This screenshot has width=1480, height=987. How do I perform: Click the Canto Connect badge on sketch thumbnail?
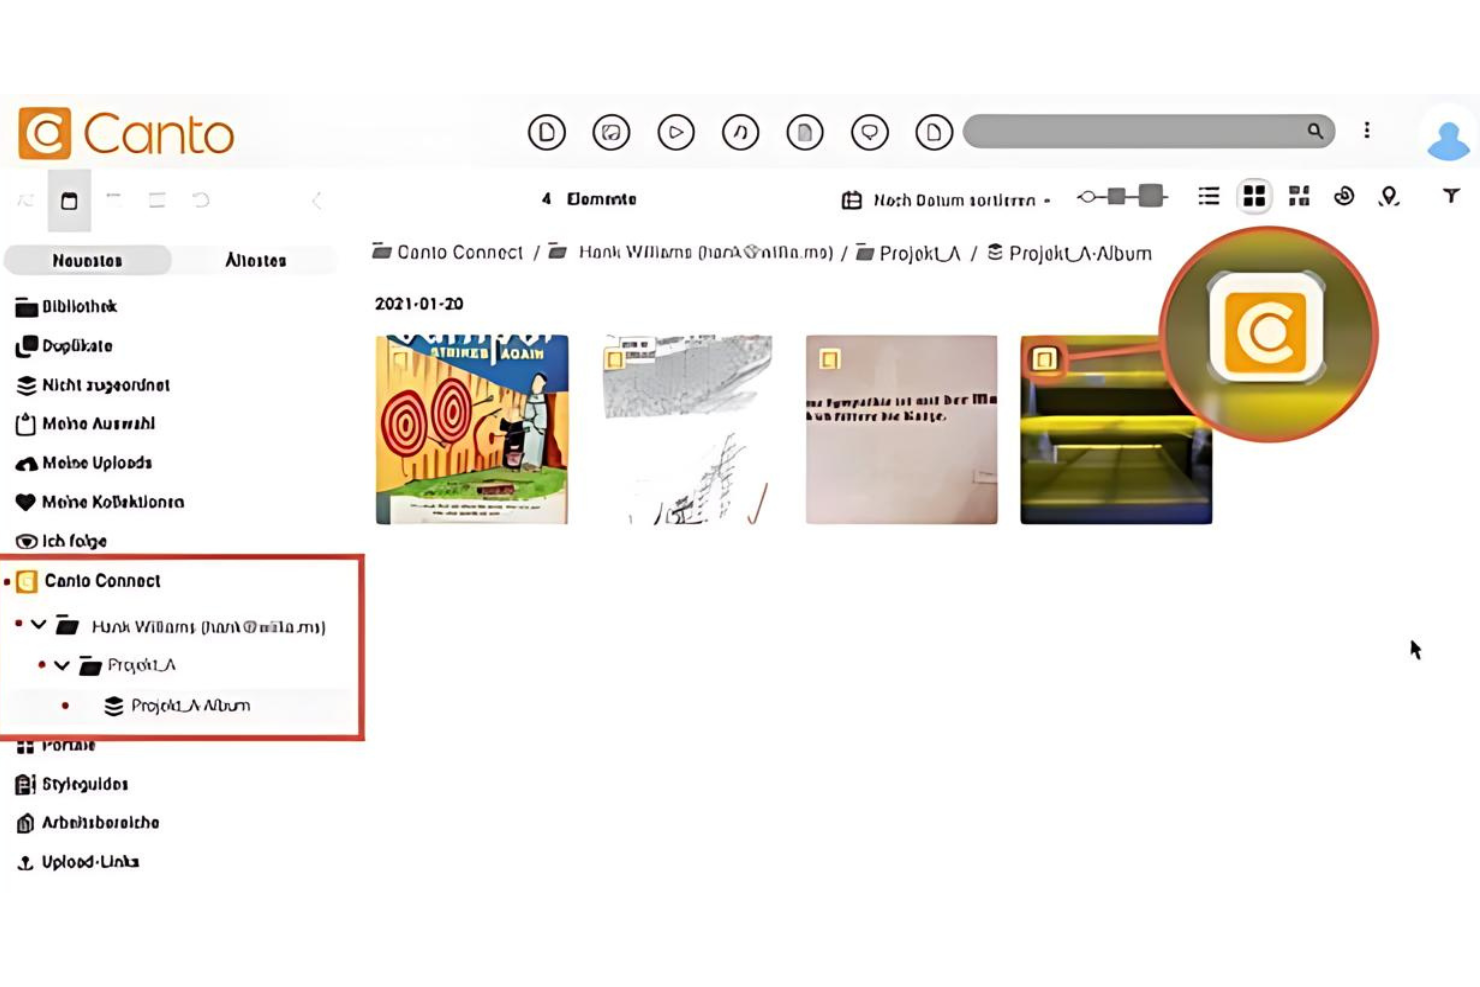614,359
